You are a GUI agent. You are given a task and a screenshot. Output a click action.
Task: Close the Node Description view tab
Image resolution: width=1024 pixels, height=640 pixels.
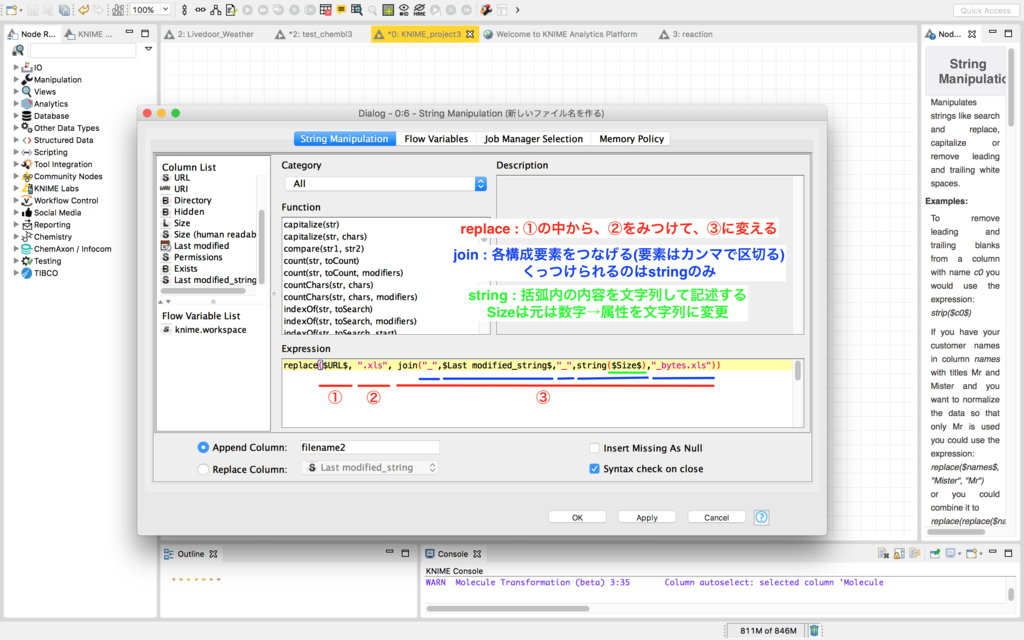(972, 34)
